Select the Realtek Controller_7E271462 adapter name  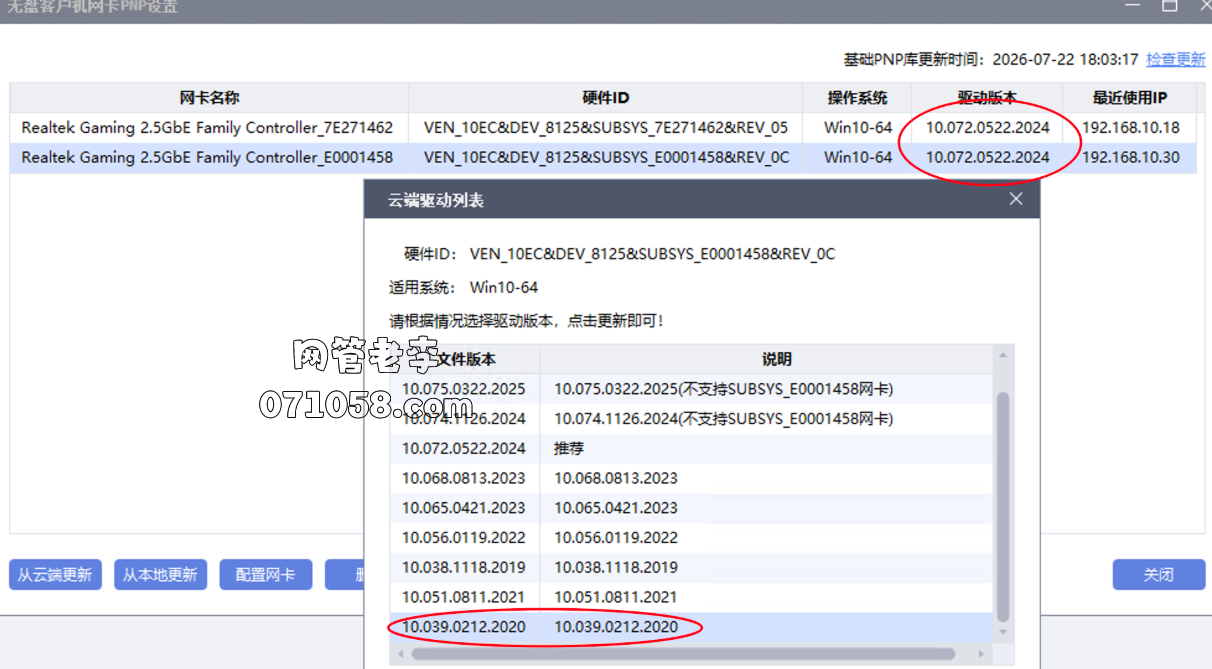click(x=207, y=128)
